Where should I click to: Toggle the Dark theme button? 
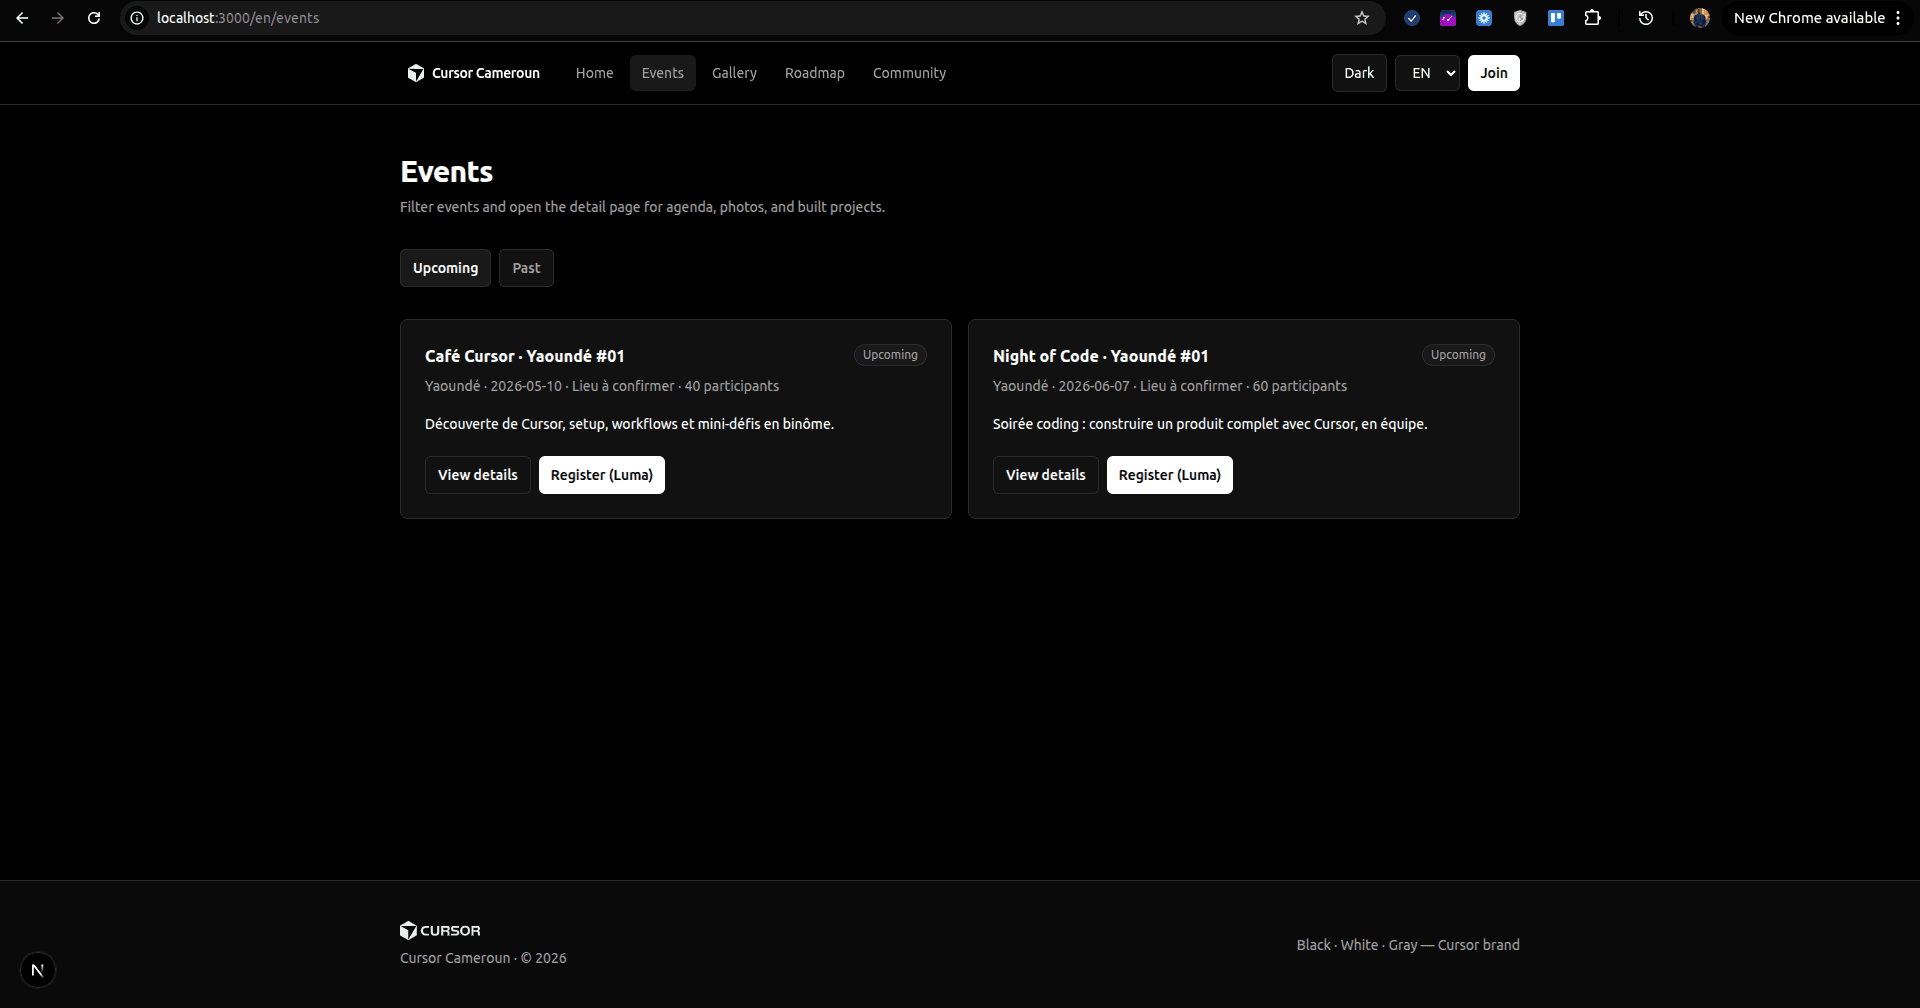(1359, 73)
